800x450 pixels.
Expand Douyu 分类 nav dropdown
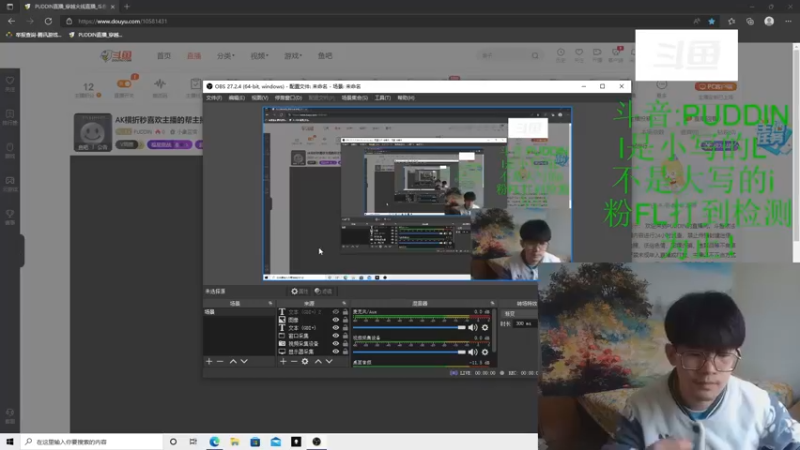pos(226,56)
